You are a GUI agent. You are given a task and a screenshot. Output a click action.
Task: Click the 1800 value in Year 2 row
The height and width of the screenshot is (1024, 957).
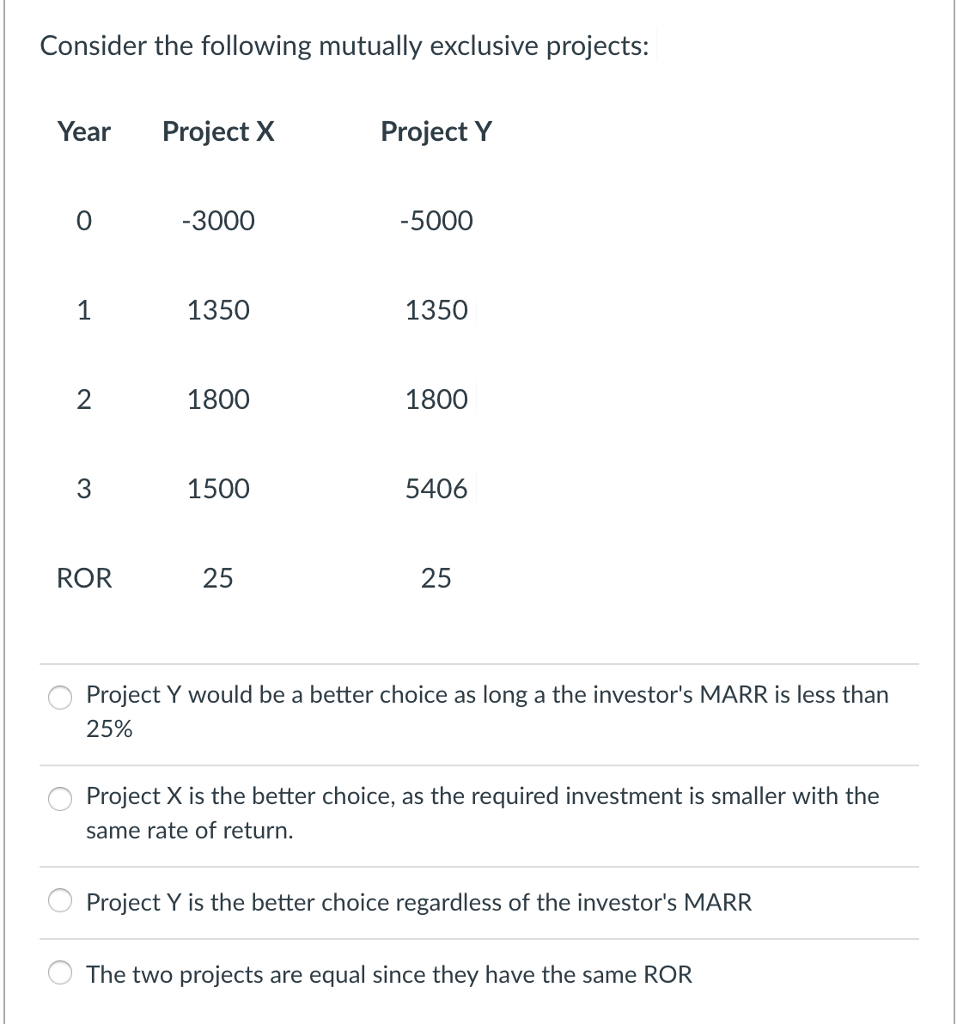click(218, 399)
